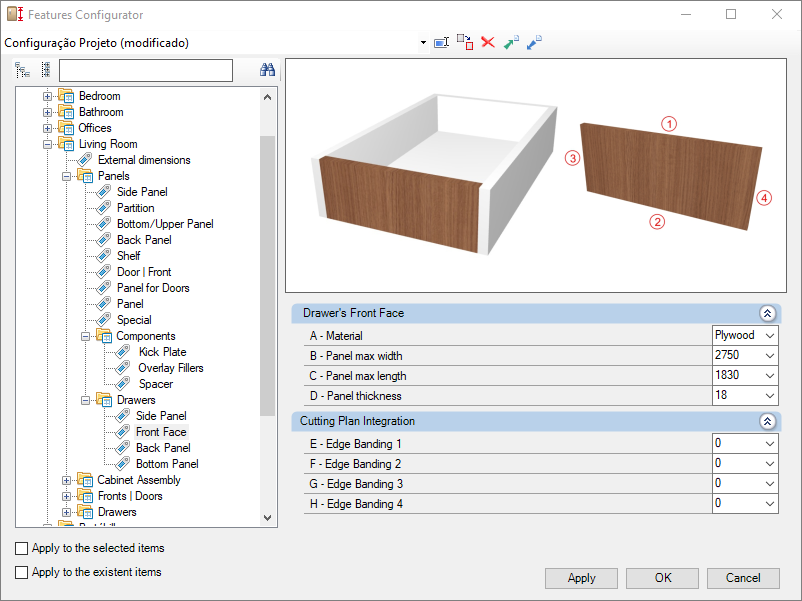Image resolution: width=802 pixels, height=601 pixels.
Task: Expand the Bathroom tree node
Action: (x=47, y=112)
